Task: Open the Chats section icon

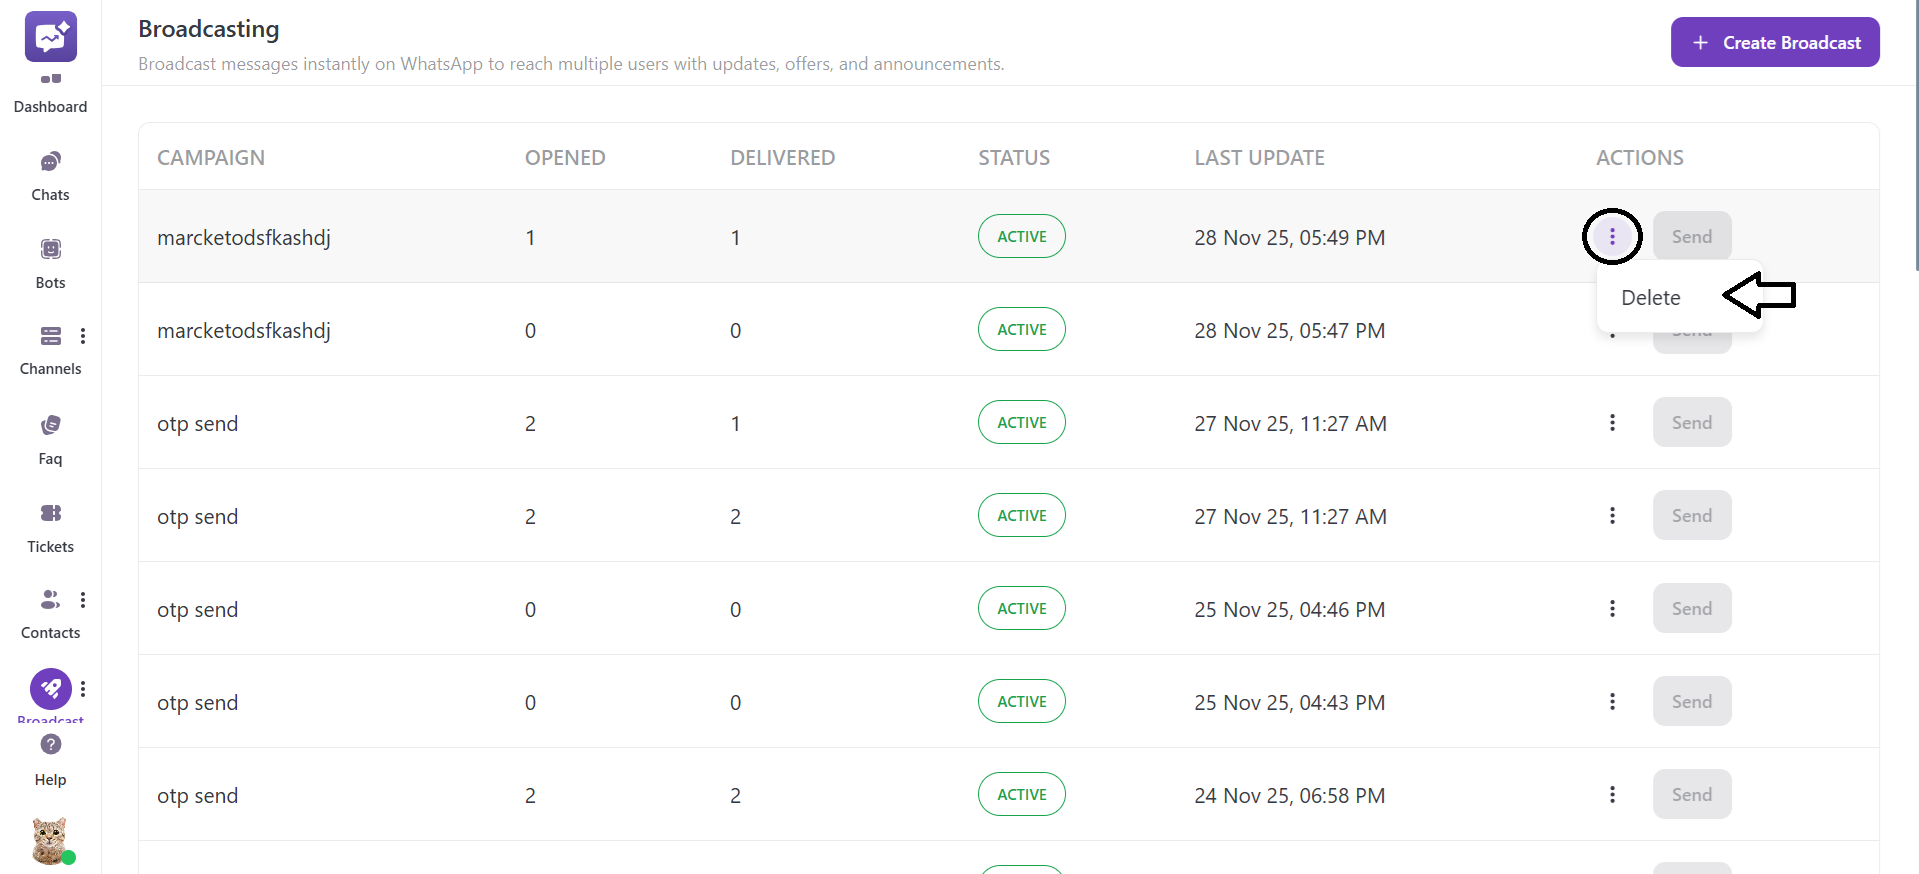Action: [x=50, y=163]
